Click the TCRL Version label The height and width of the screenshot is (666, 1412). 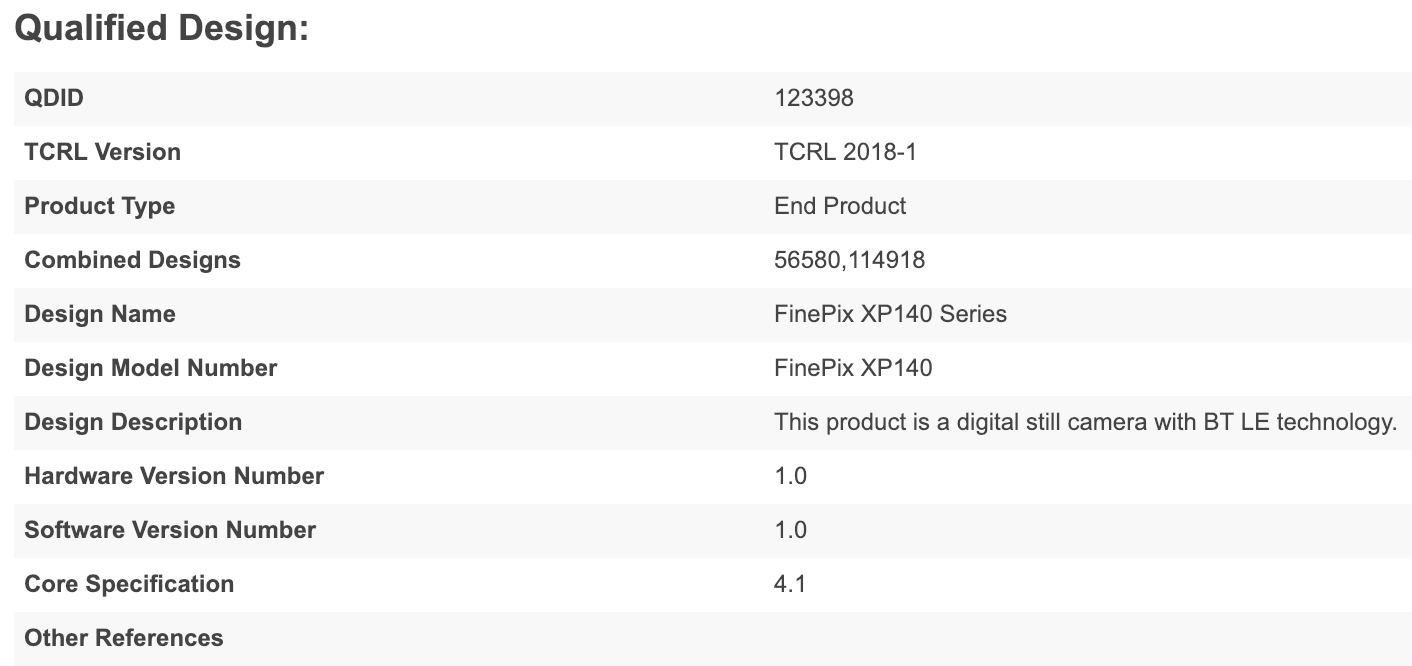(102, 152)
